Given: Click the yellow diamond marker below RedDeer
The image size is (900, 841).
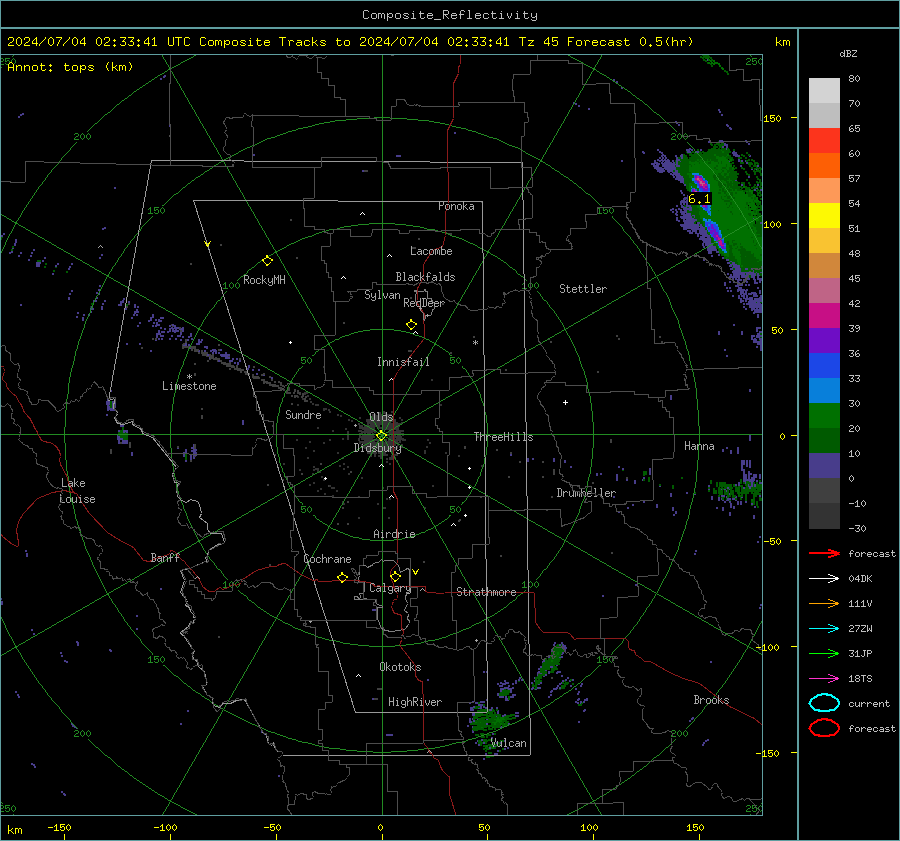Looking at the screenshot, I should (411, 325).
